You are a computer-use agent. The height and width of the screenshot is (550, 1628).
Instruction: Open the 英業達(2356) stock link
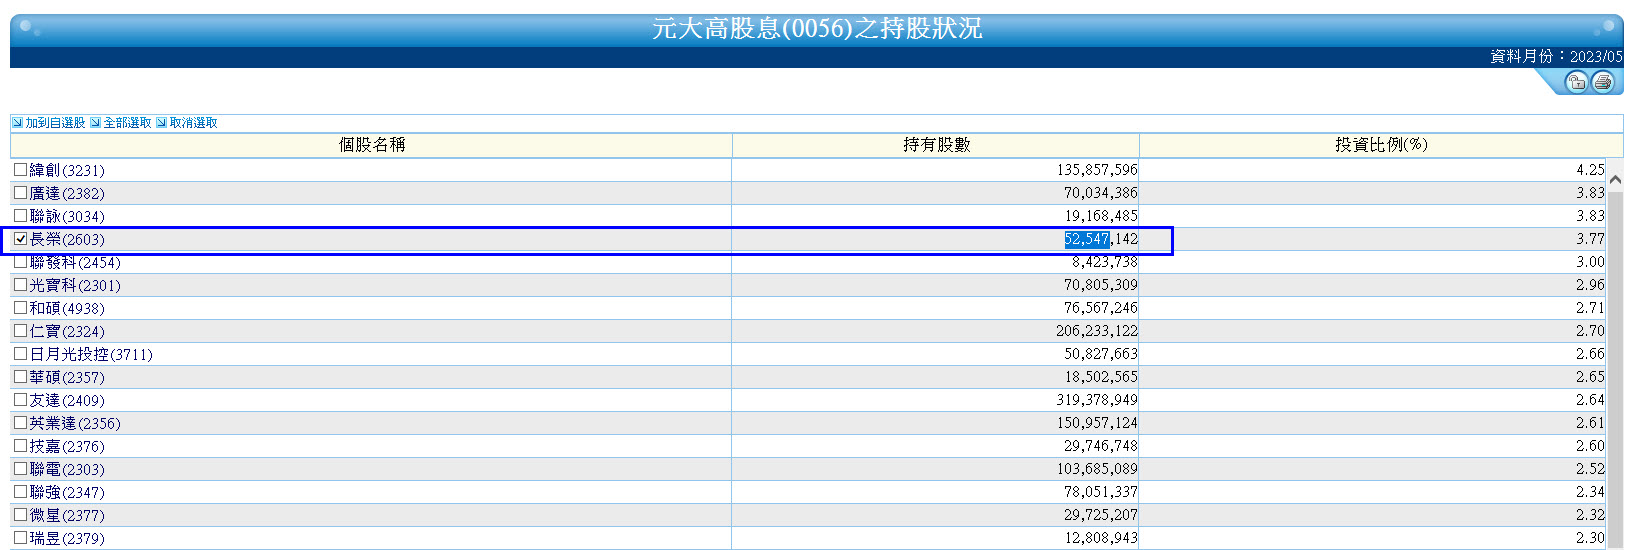(x=75, y=424)
